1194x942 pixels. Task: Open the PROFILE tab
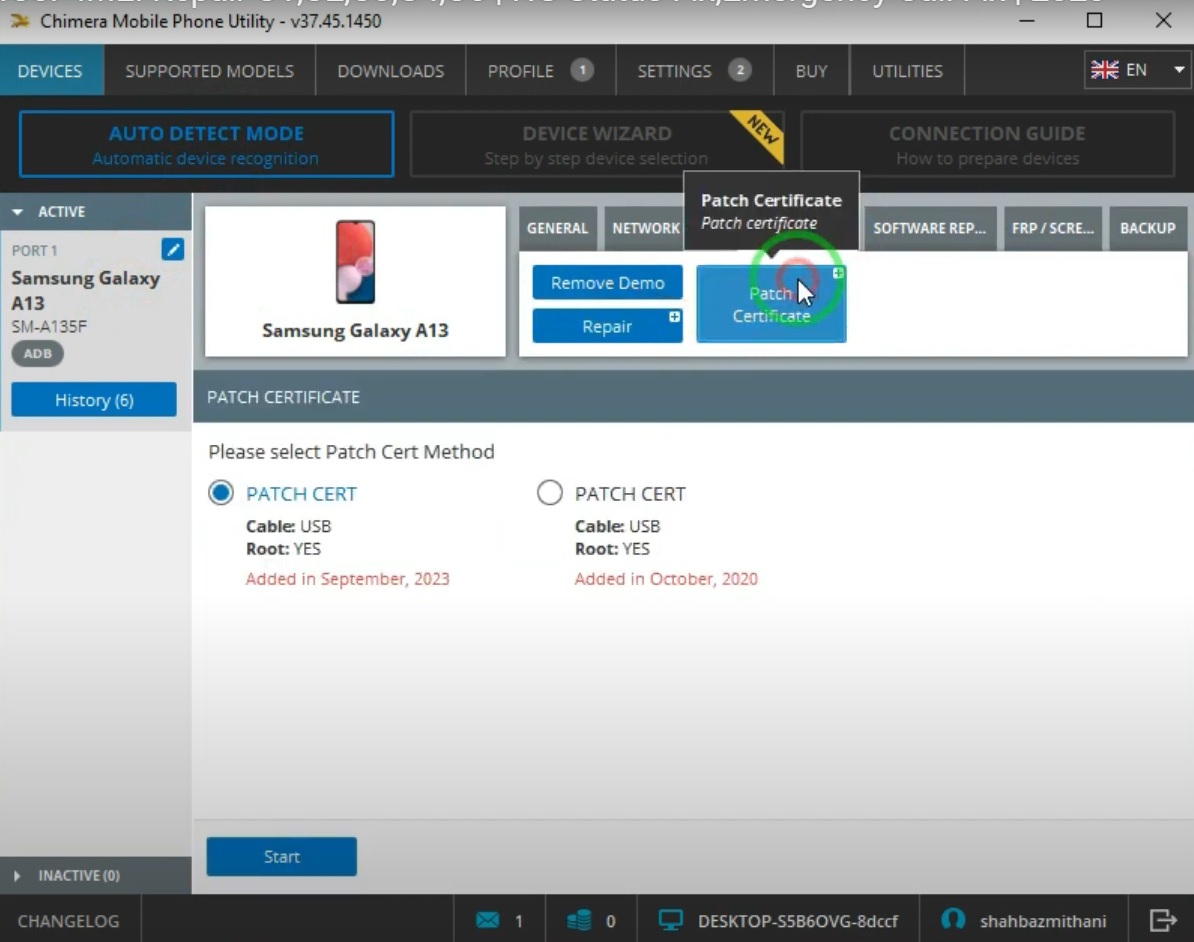pos(541,71)
